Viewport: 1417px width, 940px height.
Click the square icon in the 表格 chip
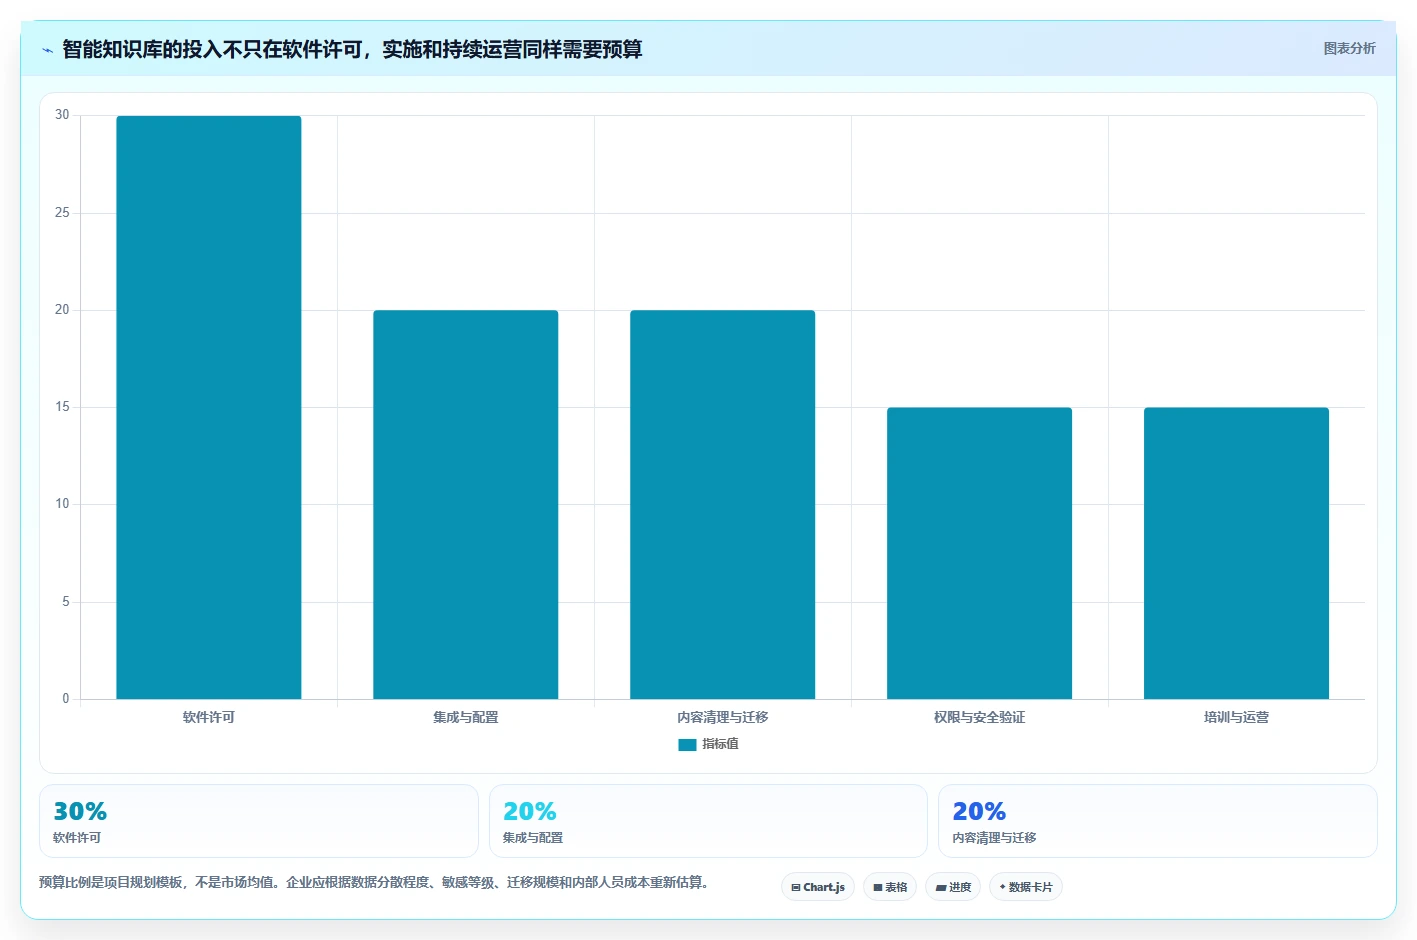878,888
